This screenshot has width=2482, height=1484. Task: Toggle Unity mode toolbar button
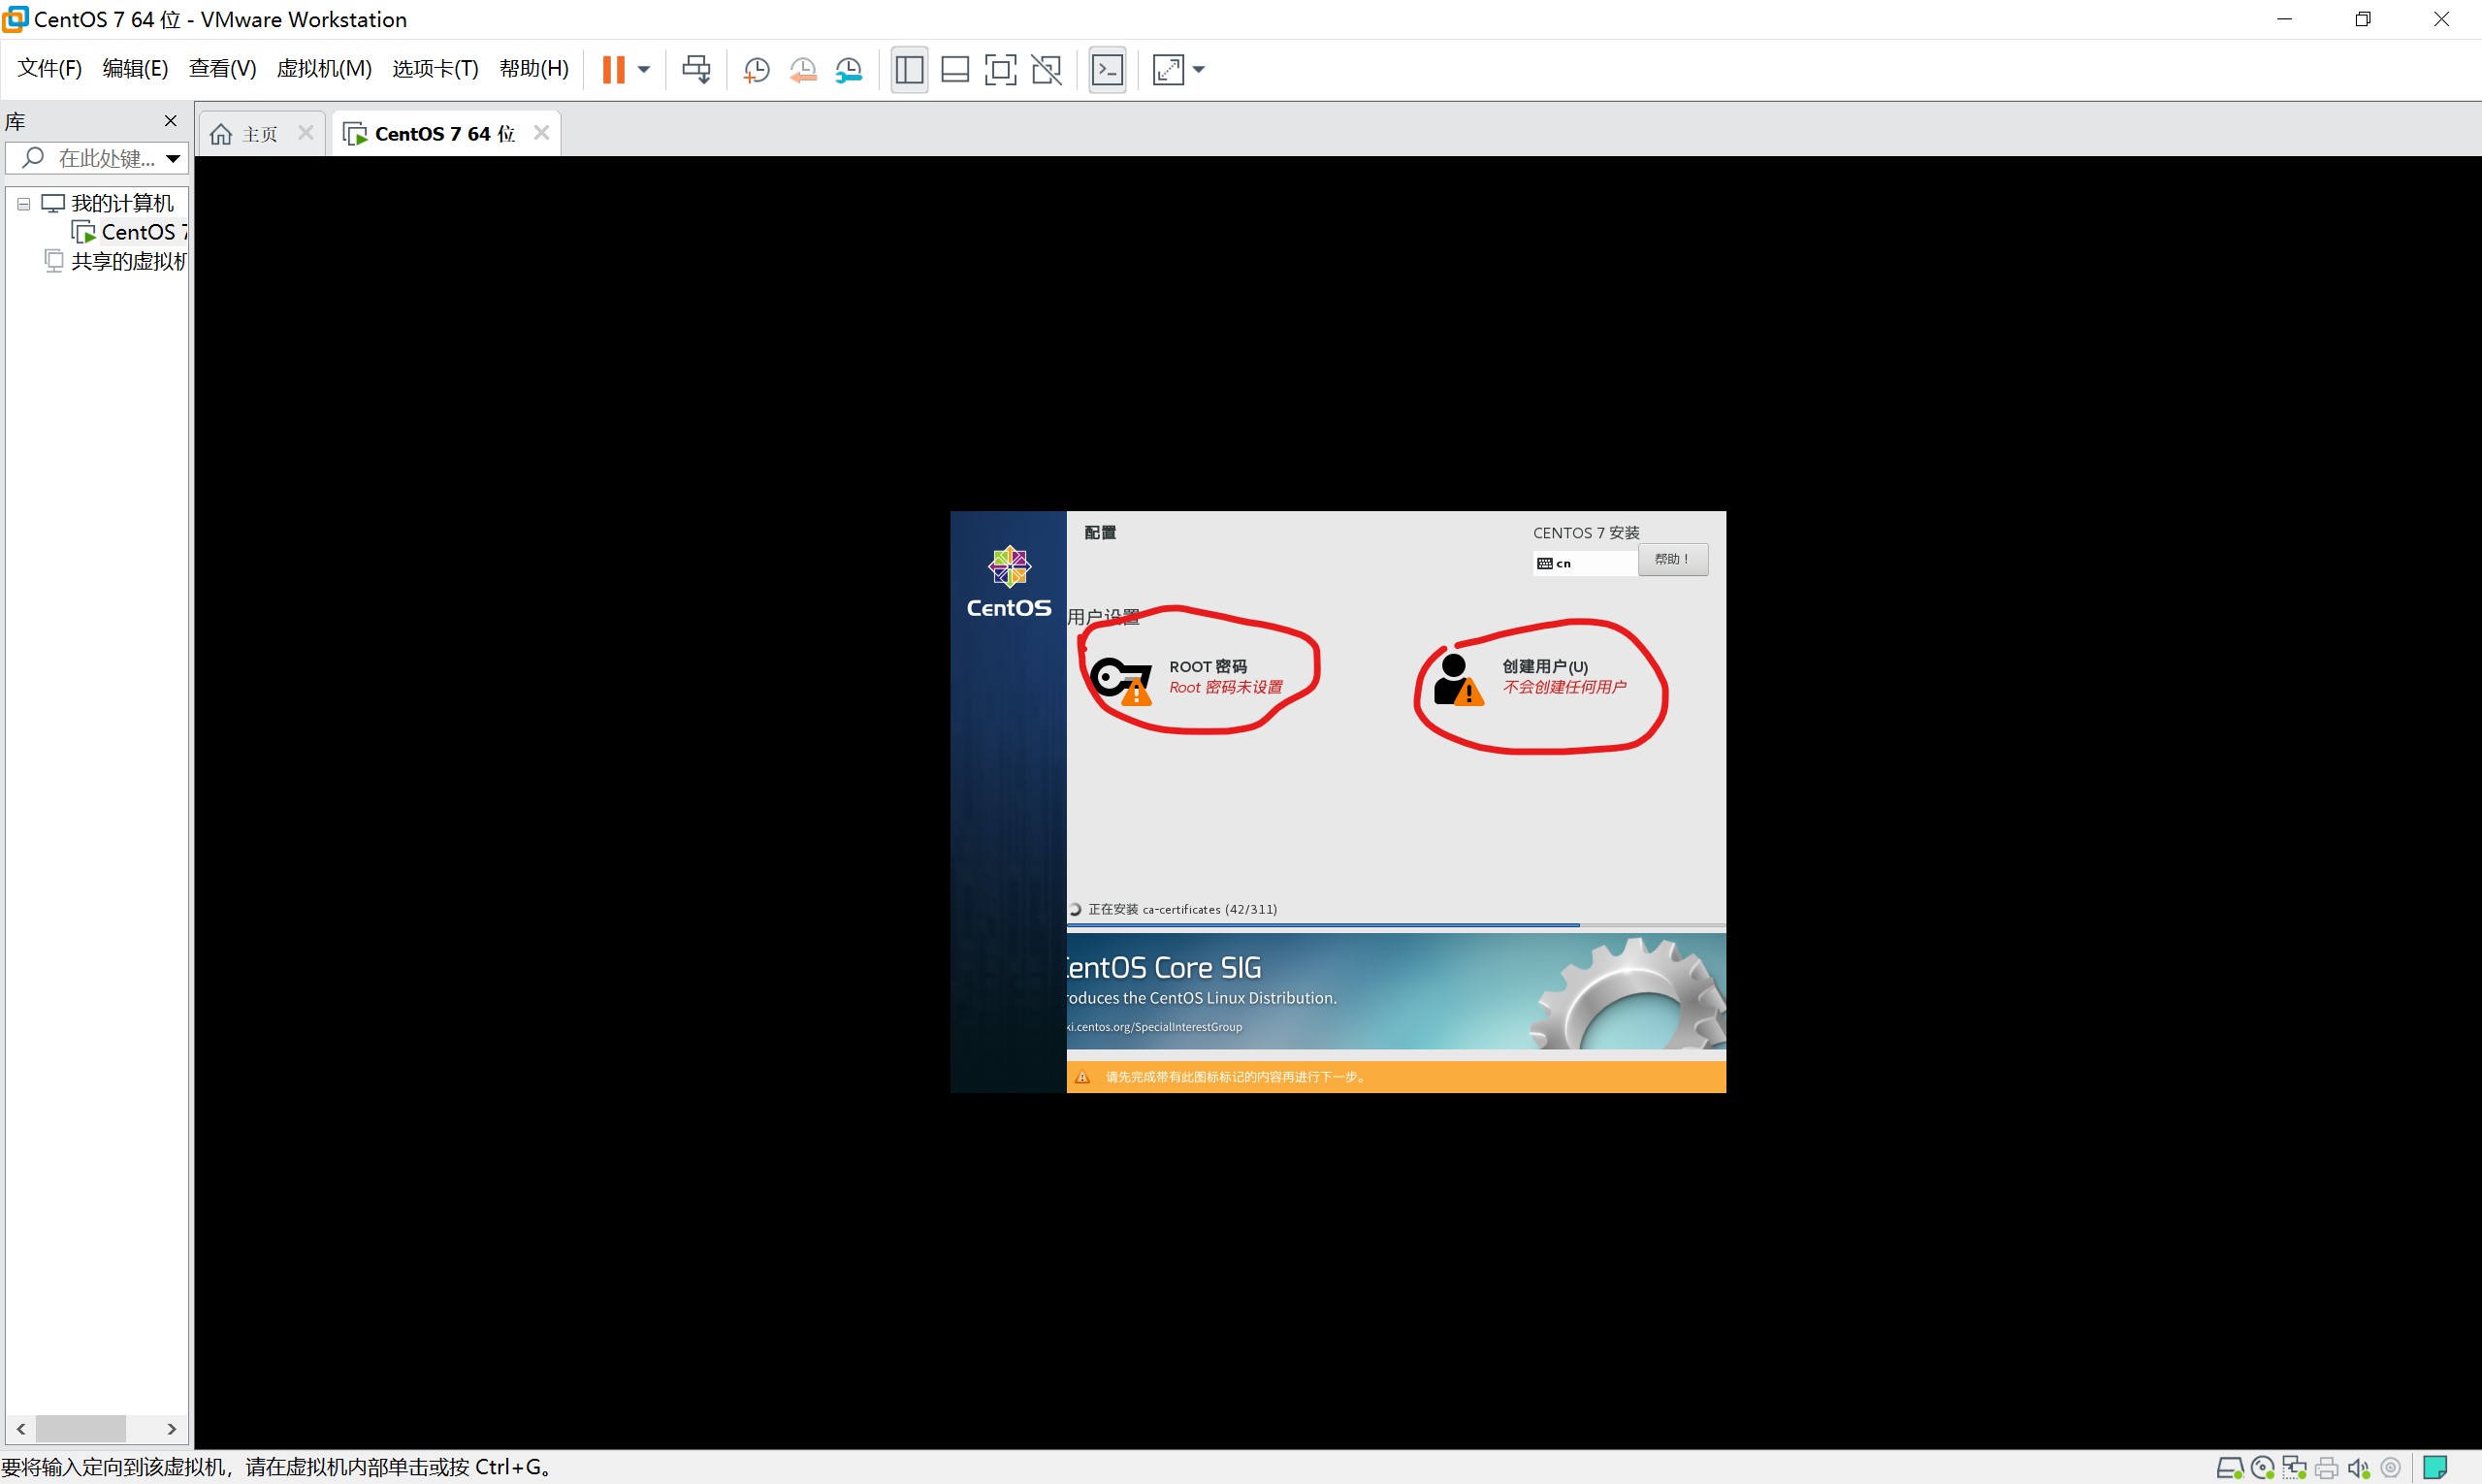[1046, 69]
